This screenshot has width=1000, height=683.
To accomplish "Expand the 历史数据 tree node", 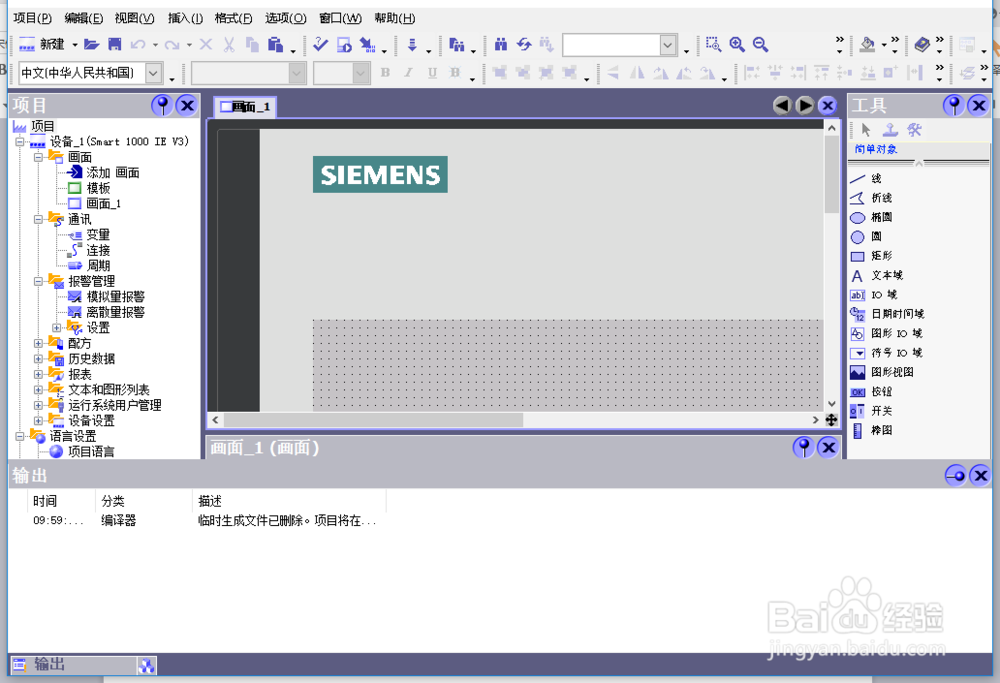I will point(38,359).
